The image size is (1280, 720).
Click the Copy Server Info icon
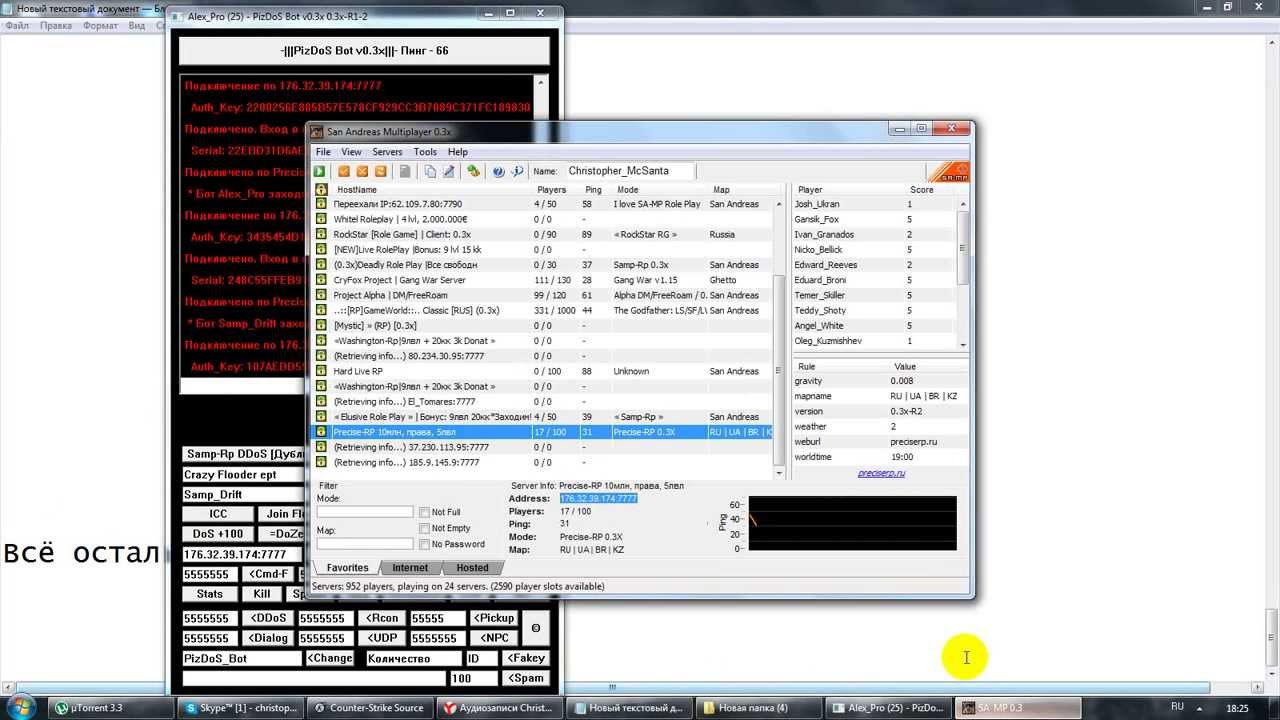(x=430, y=171)
